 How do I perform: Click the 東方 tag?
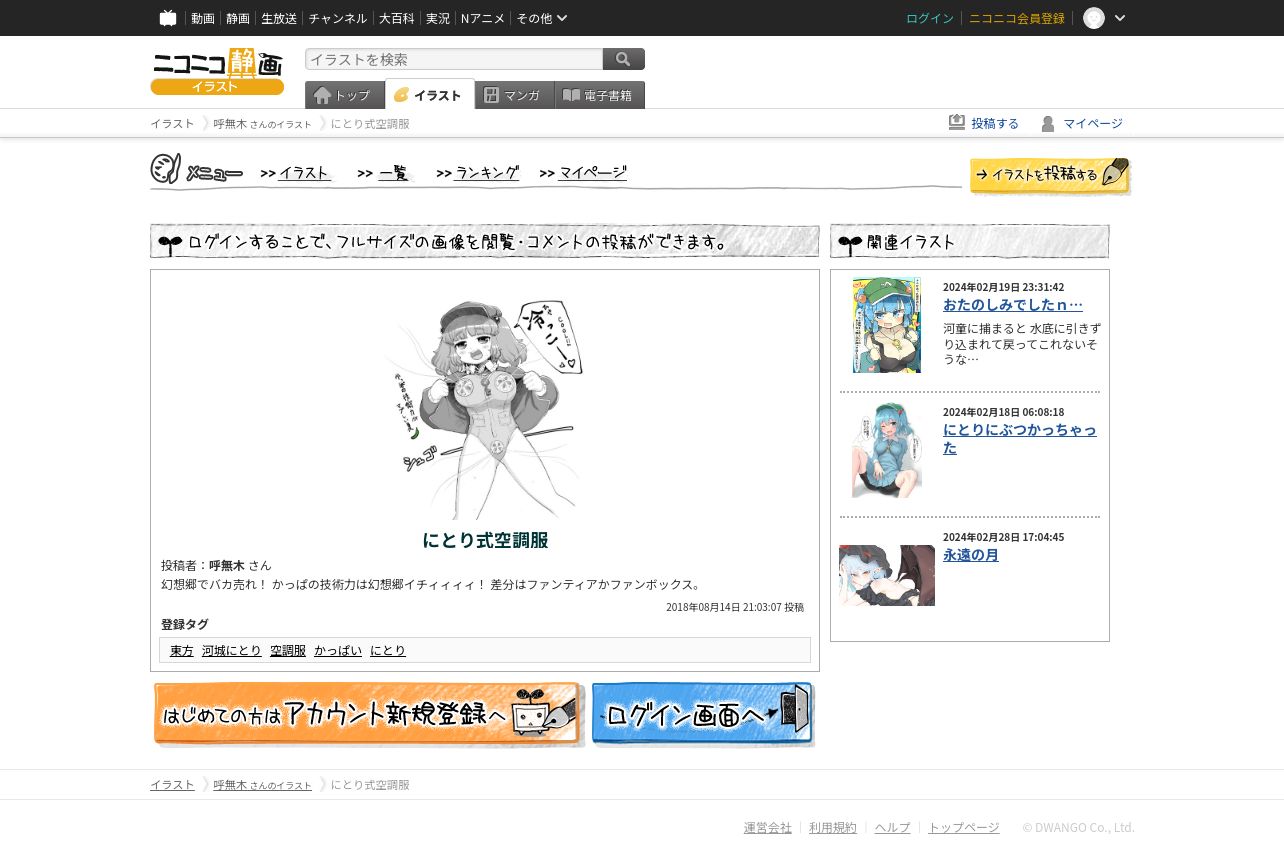click(182, 651)
